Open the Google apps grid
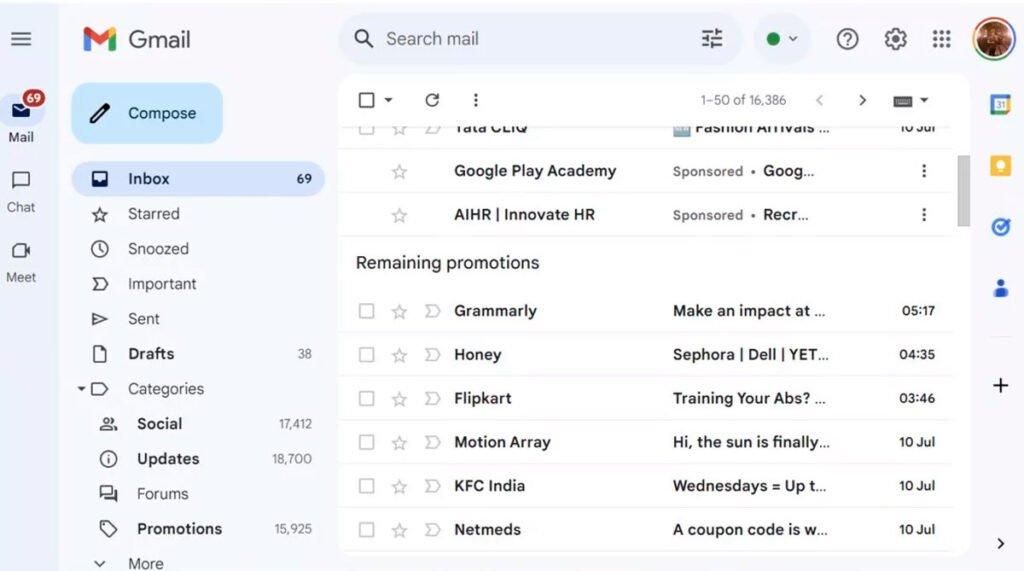Image resolution: width=1024 pixels, height=571 pixels. (x=941, y=39)
